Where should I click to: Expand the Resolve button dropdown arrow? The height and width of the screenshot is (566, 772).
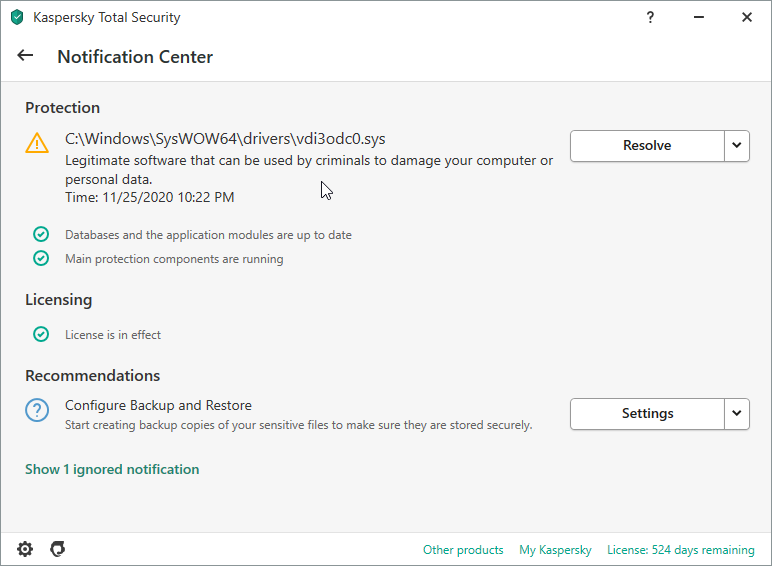[x=737, y=145]
